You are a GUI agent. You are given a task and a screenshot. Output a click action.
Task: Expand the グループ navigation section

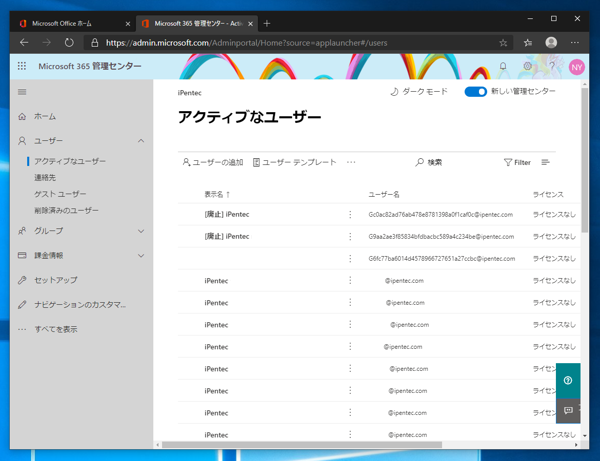click(141, 231)
